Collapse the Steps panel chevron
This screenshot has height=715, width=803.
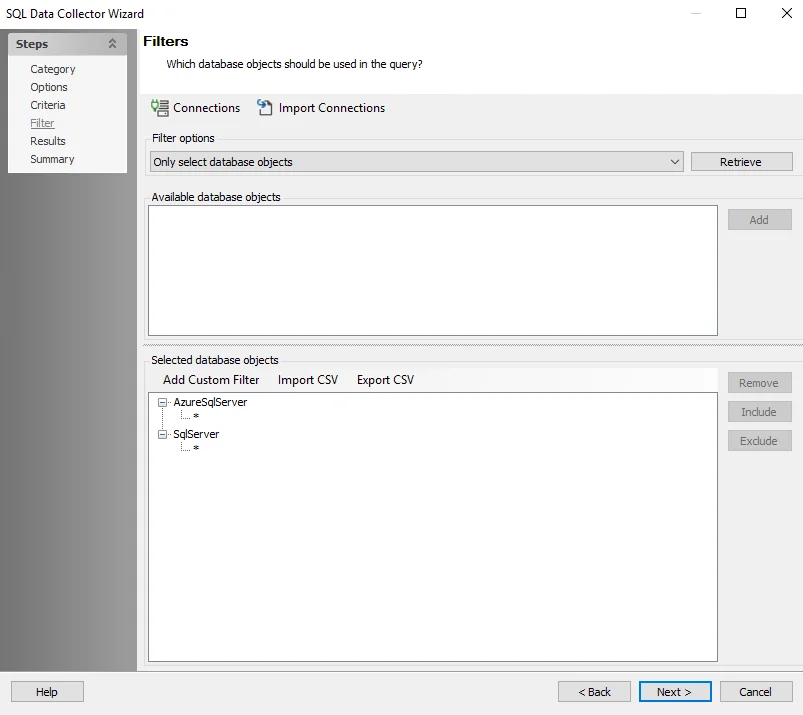[x=112, y=44]
